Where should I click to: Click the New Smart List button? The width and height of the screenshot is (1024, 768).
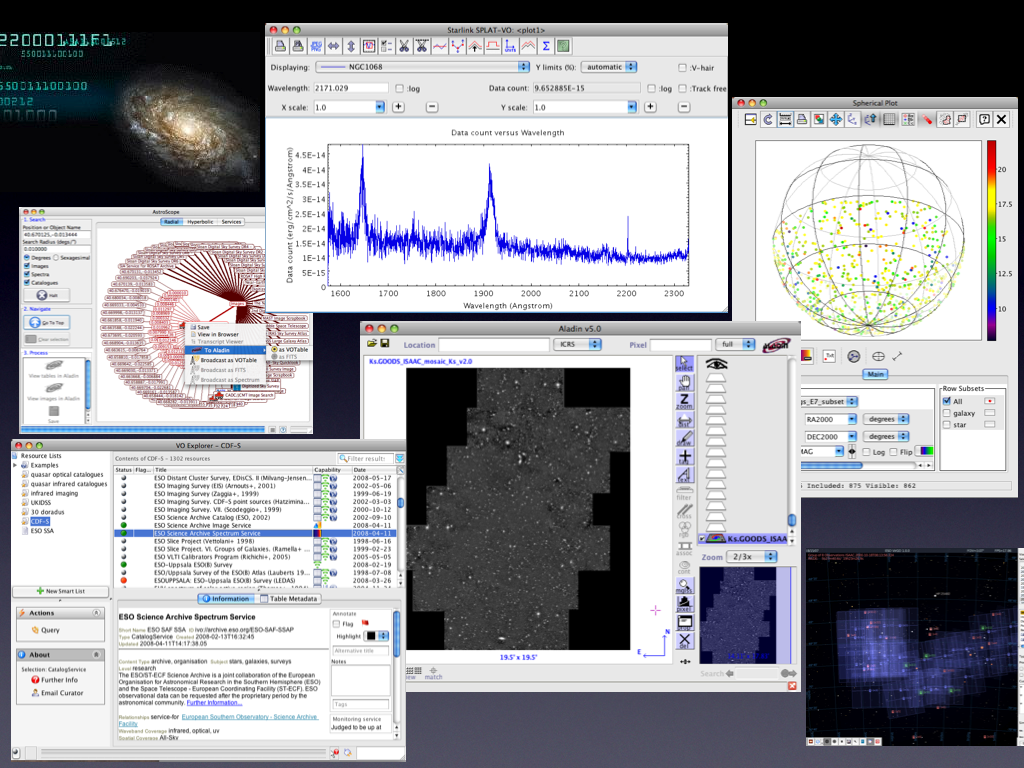[59, 592]
